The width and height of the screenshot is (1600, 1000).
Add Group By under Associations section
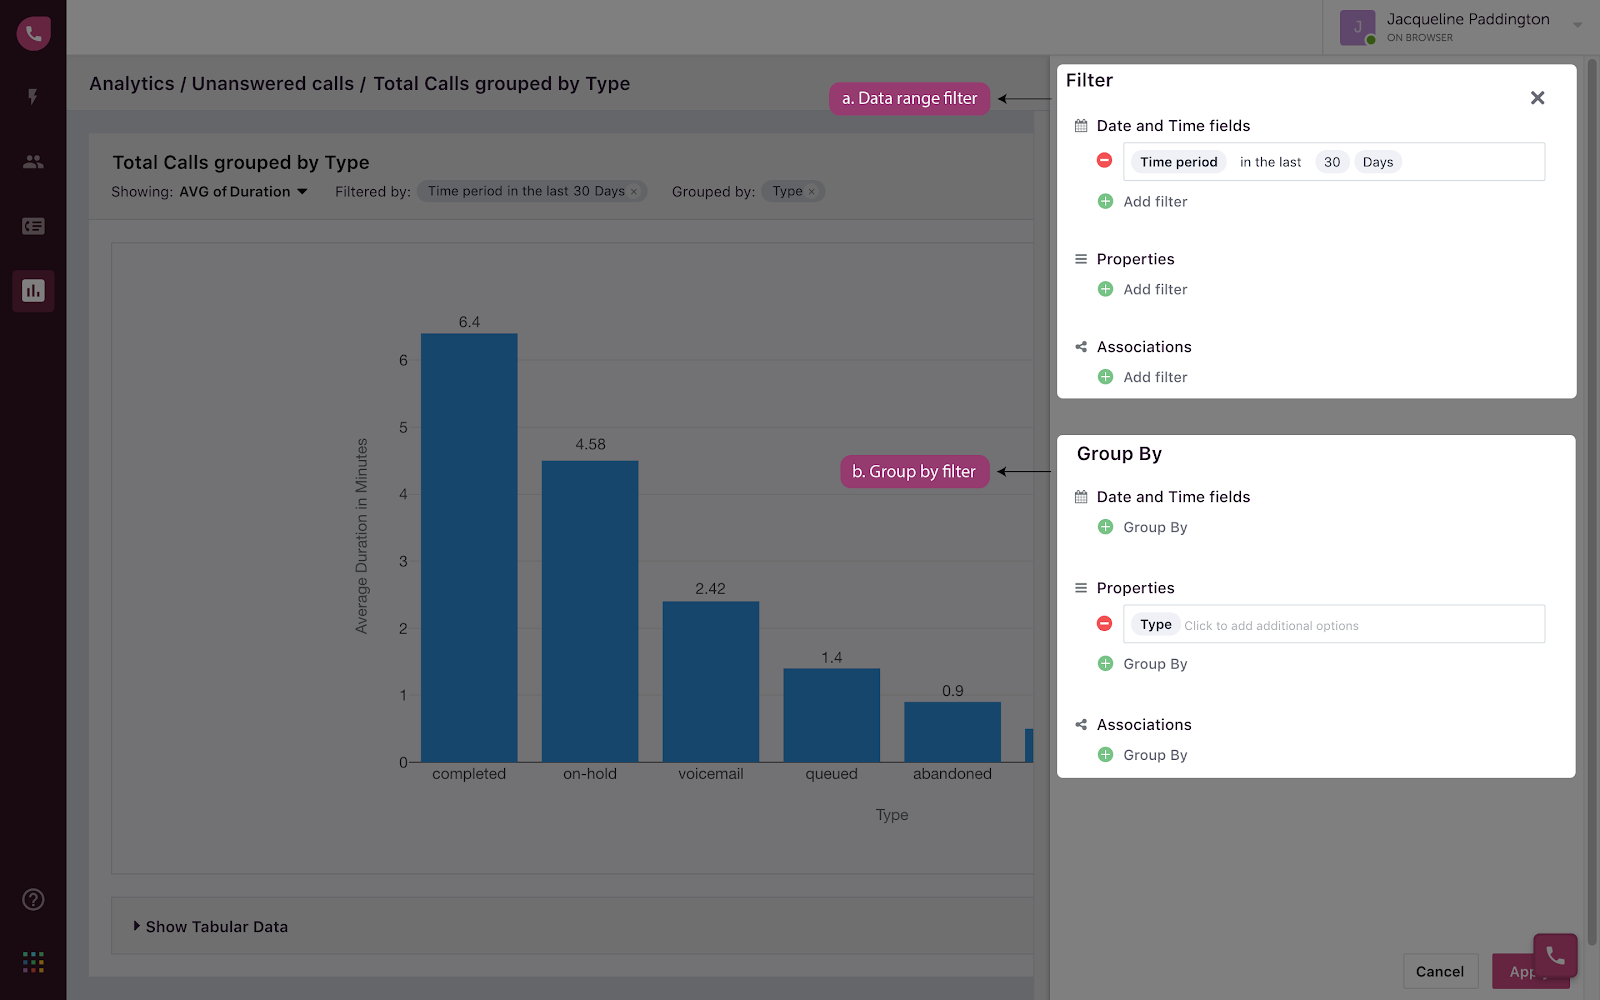(x=1155, y=755)
